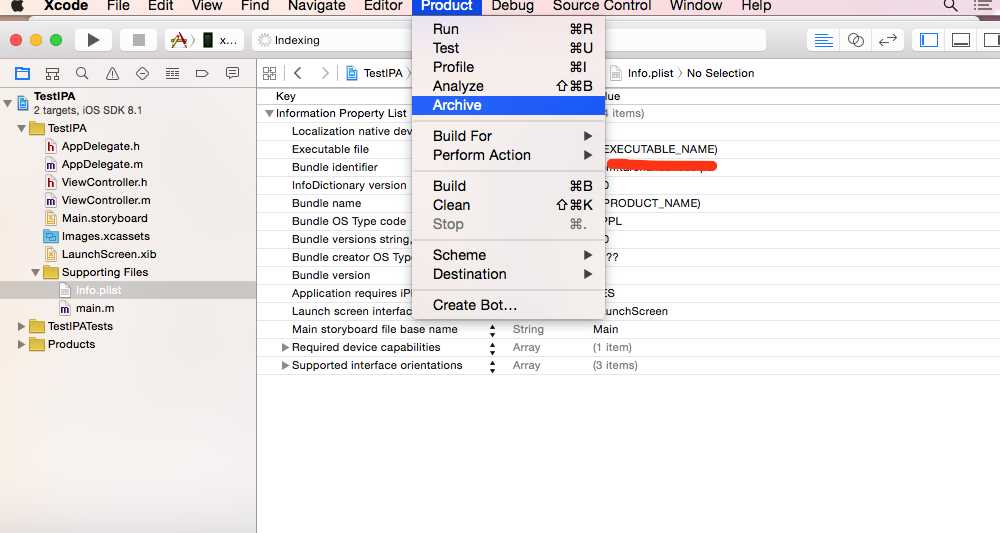Expand the TestIPATests group

click(x=22, y=326)
